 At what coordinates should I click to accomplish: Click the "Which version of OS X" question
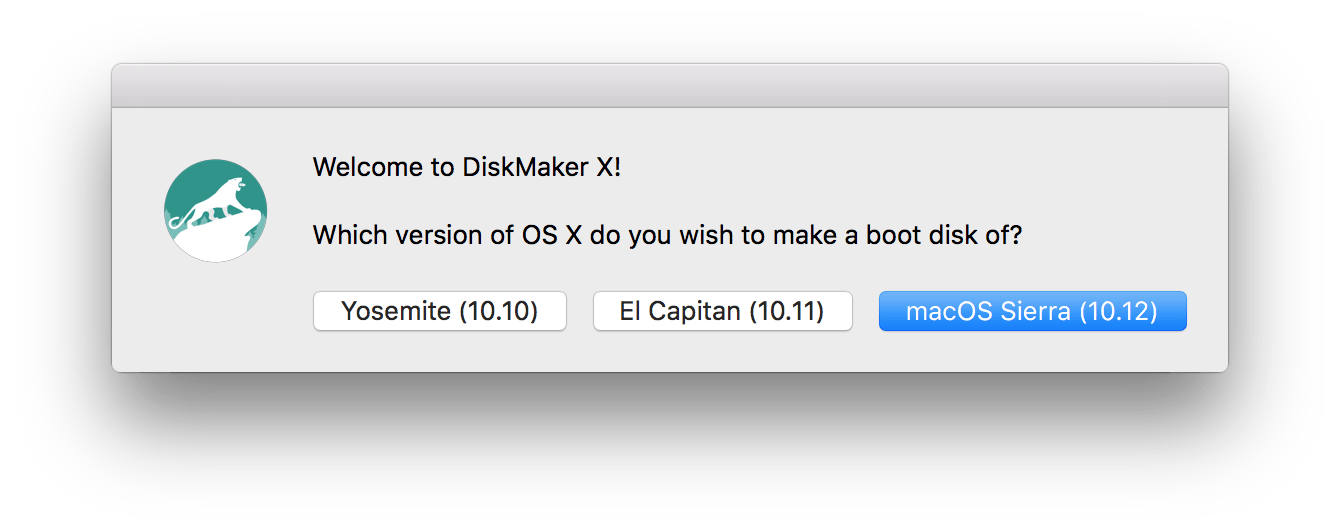(668, 236)
